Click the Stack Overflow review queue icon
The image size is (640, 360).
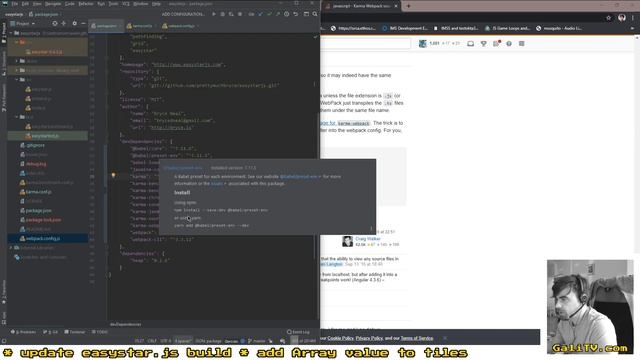(x=496, y=43)
